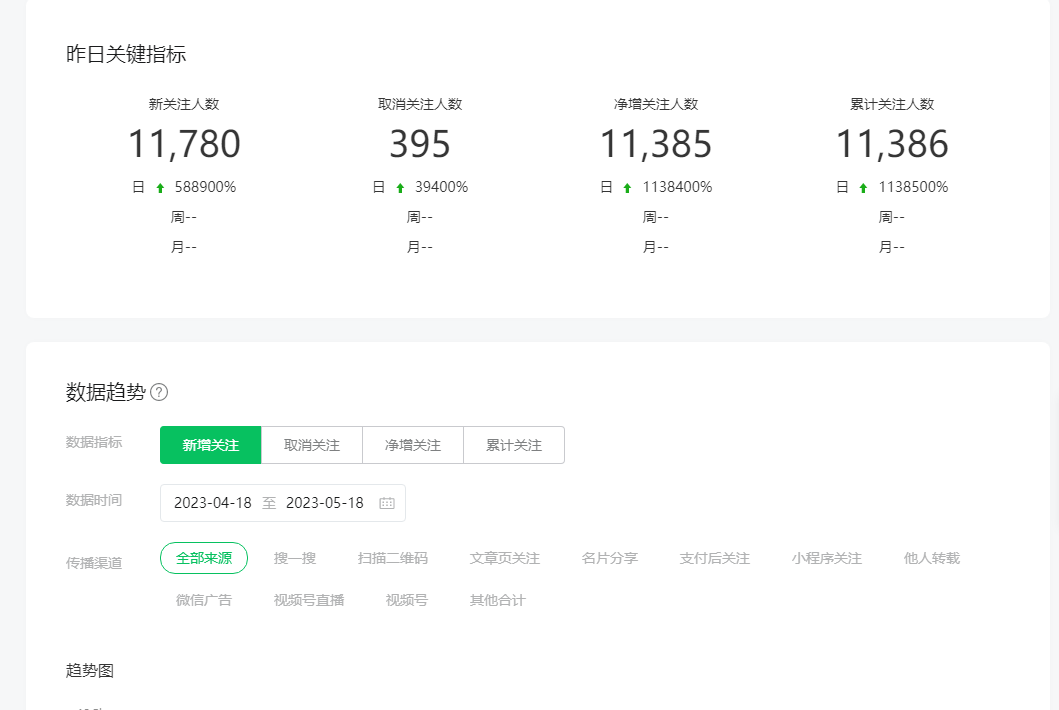Click the 数据趋势 section heading
Viewport: 1059px width, 710px height.
coord(105,392)
